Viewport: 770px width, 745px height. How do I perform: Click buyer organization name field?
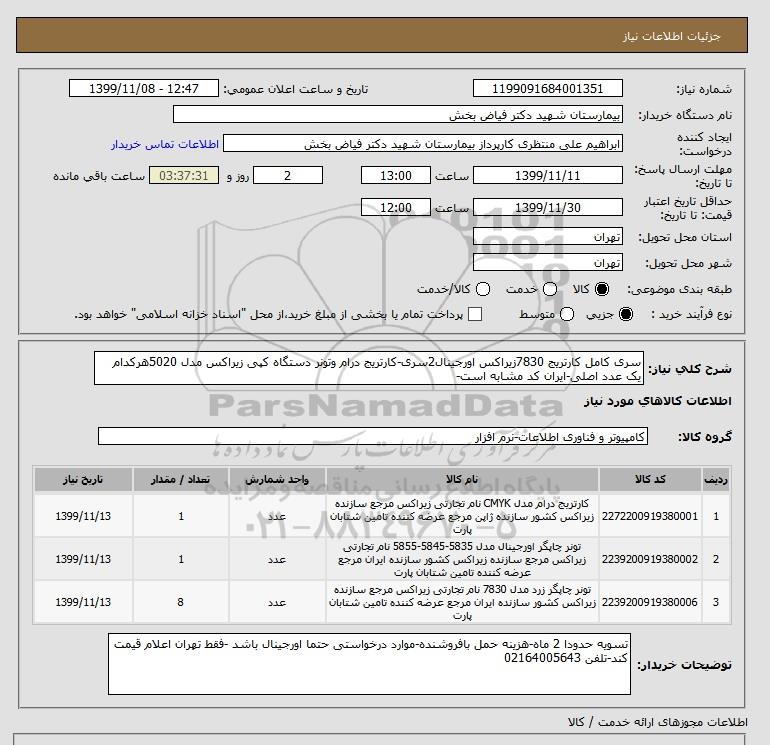pos(398,115)
